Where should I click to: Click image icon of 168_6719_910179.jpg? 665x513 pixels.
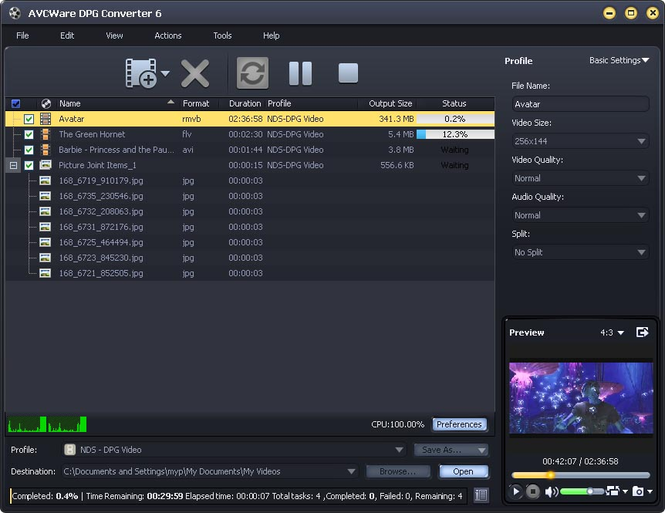pyautogui.click(x=45, y=181)
